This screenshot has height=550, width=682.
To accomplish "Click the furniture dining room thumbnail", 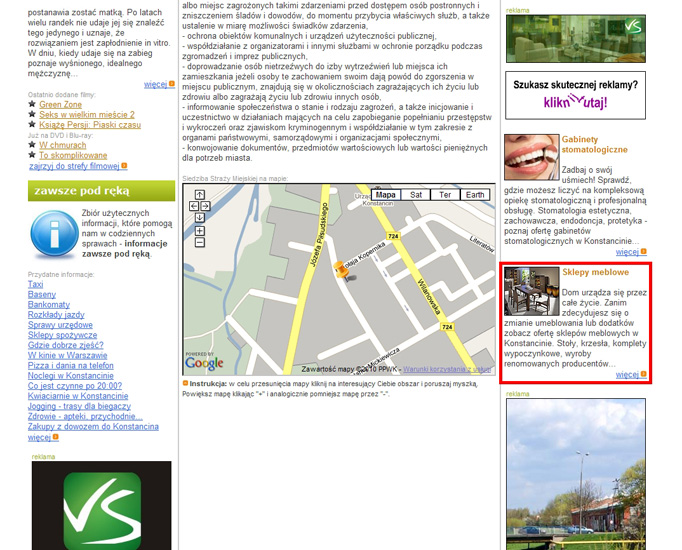I will coord(532,291).
